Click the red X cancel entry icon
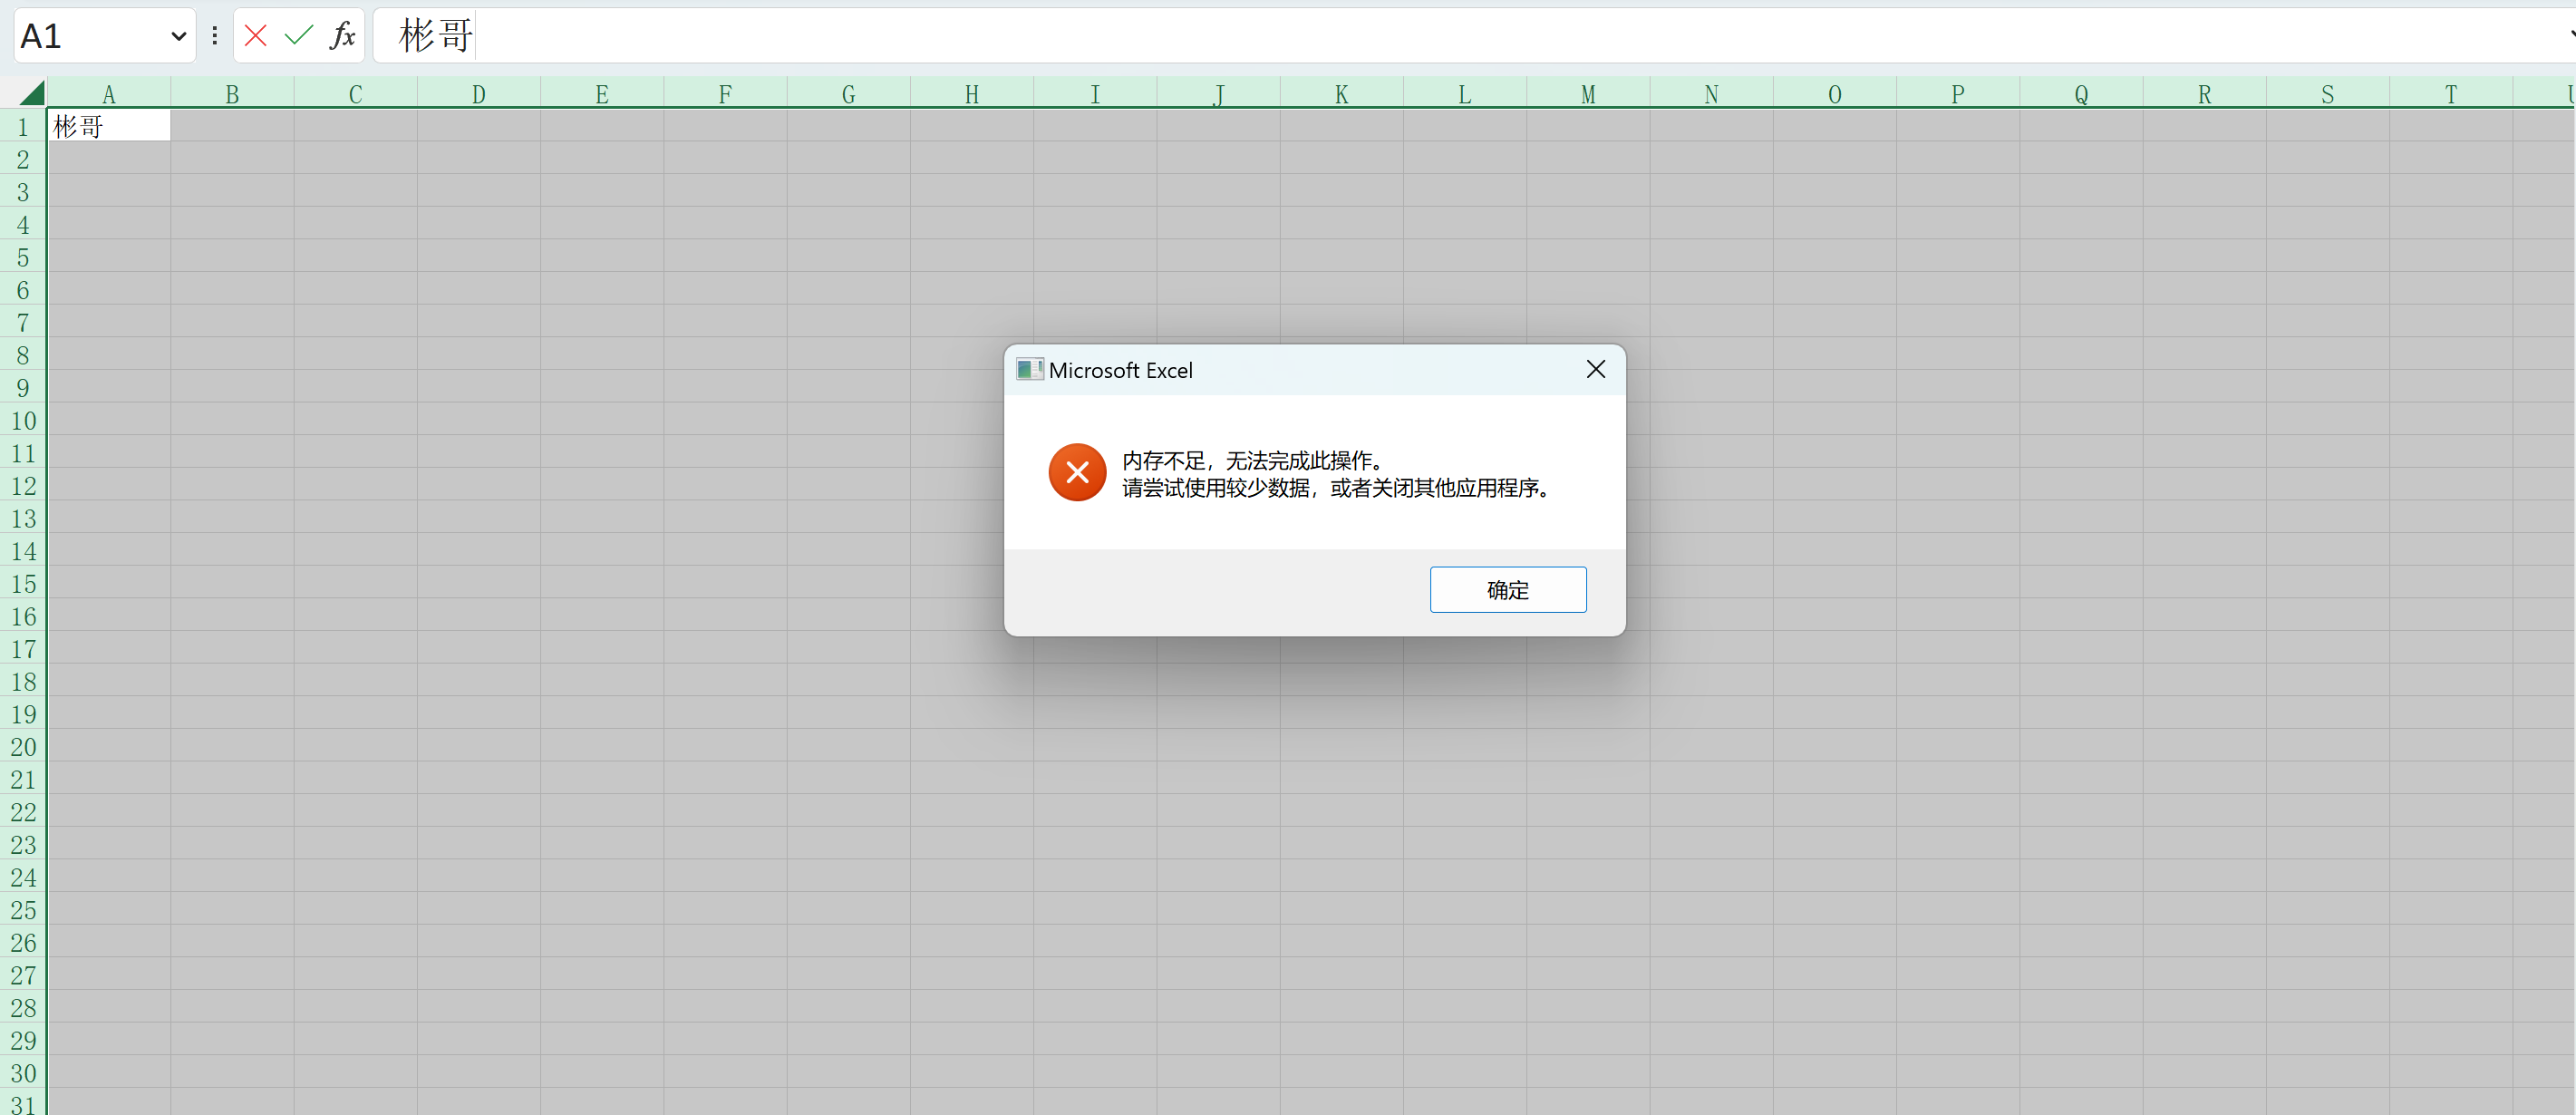The image size is (2576, 1115). (255, 35)
